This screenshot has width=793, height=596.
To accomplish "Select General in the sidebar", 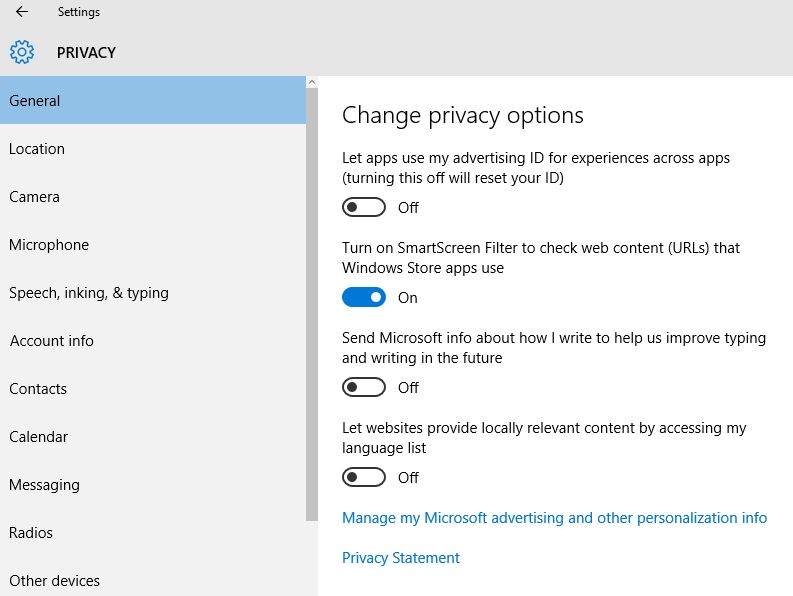I will [x=153, y=100].
